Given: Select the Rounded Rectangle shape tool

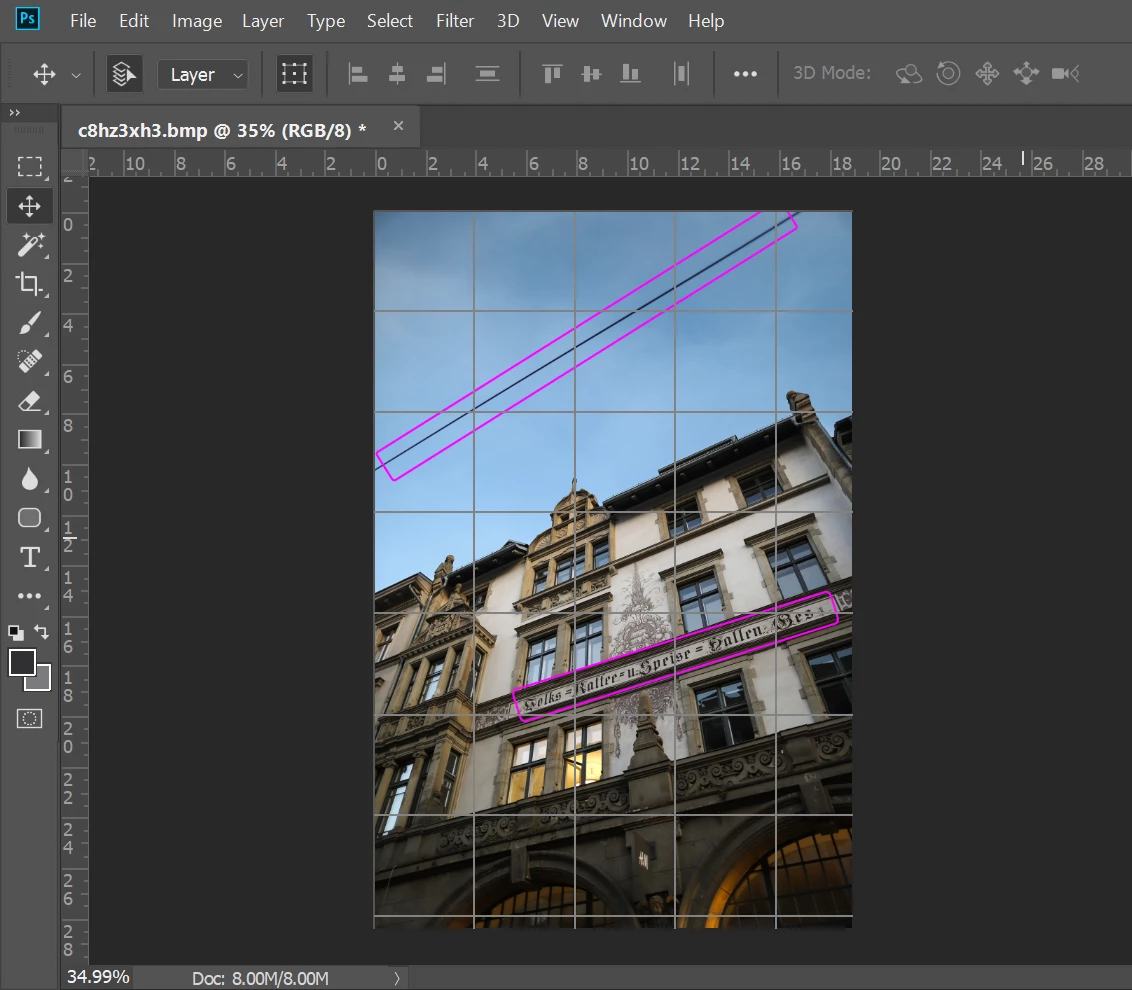Looking at the screenshot, I should [30, 518].
